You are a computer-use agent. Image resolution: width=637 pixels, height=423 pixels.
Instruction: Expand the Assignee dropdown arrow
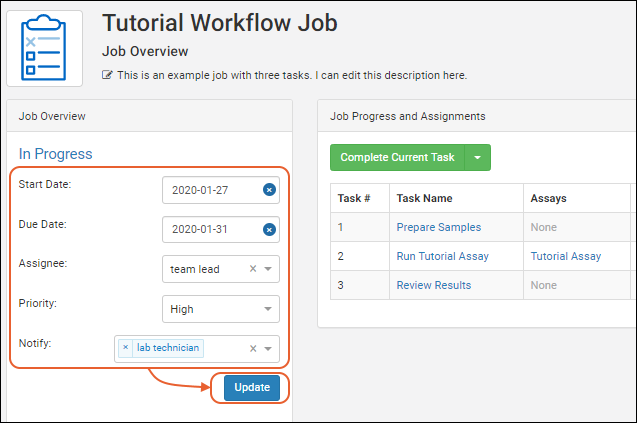click(x=268, y=269)
